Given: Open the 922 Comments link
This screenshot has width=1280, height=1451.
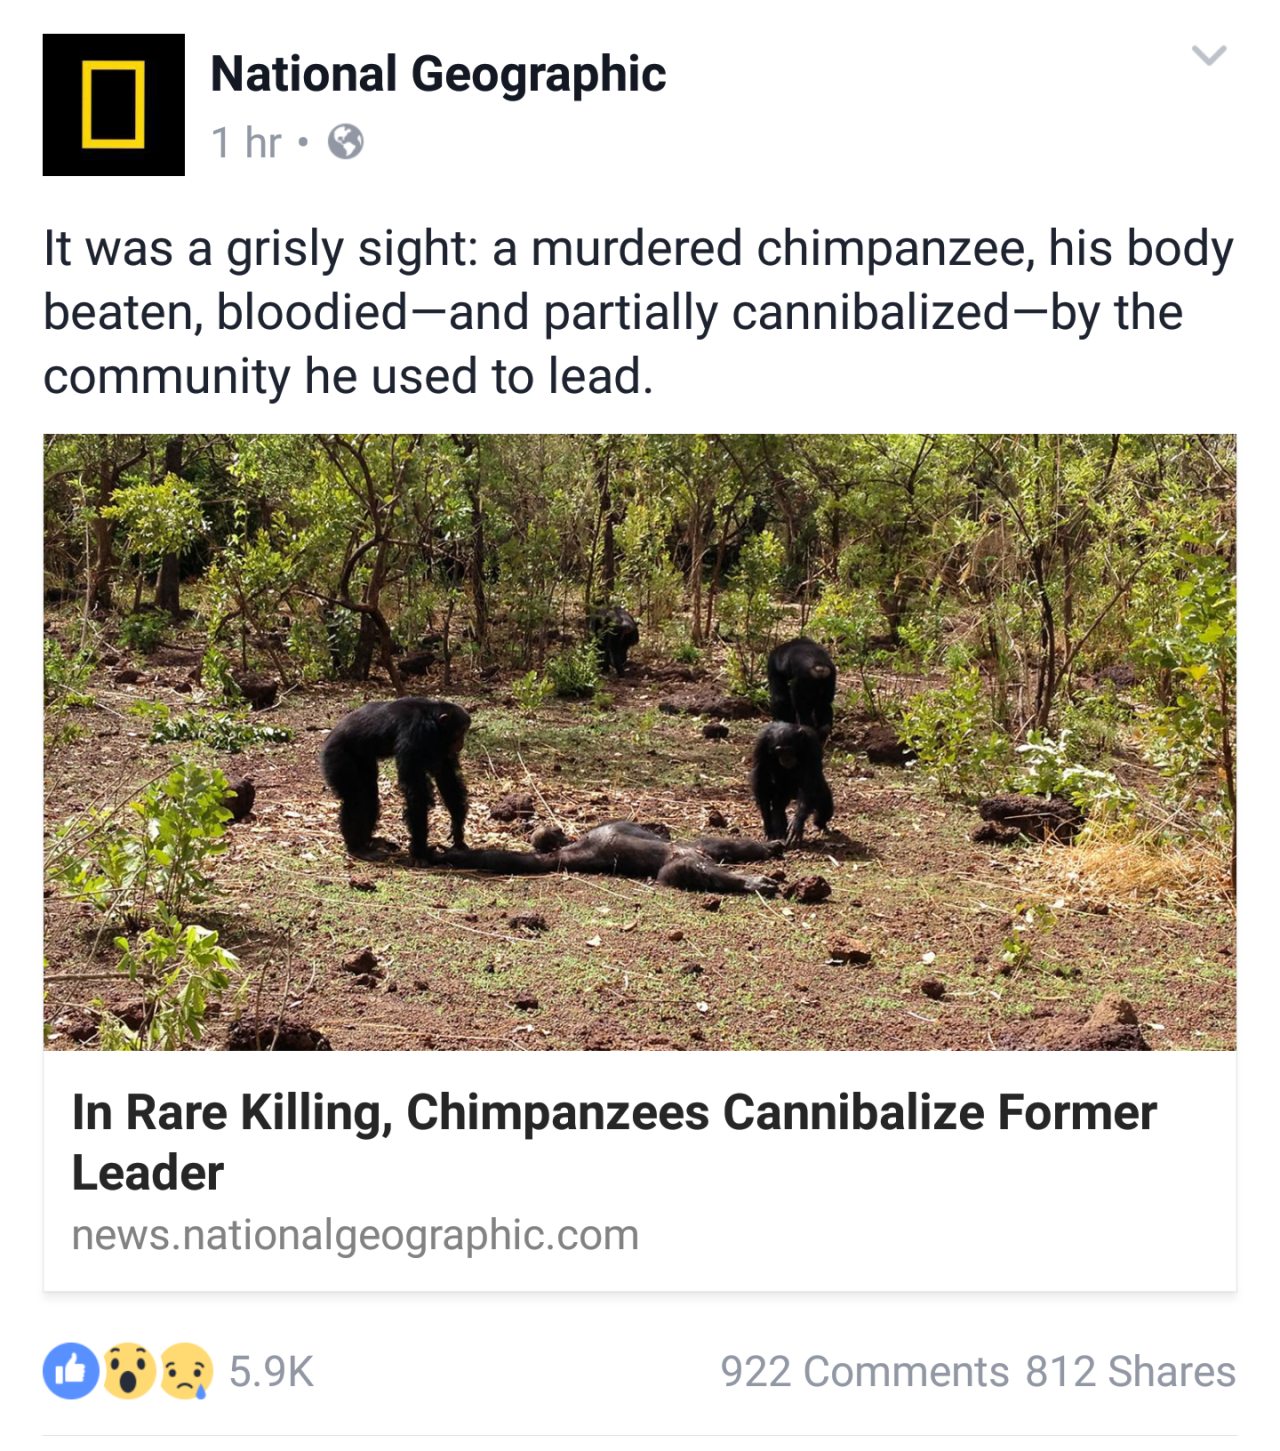Looking at the screenshot, I should pos(865,1371).
